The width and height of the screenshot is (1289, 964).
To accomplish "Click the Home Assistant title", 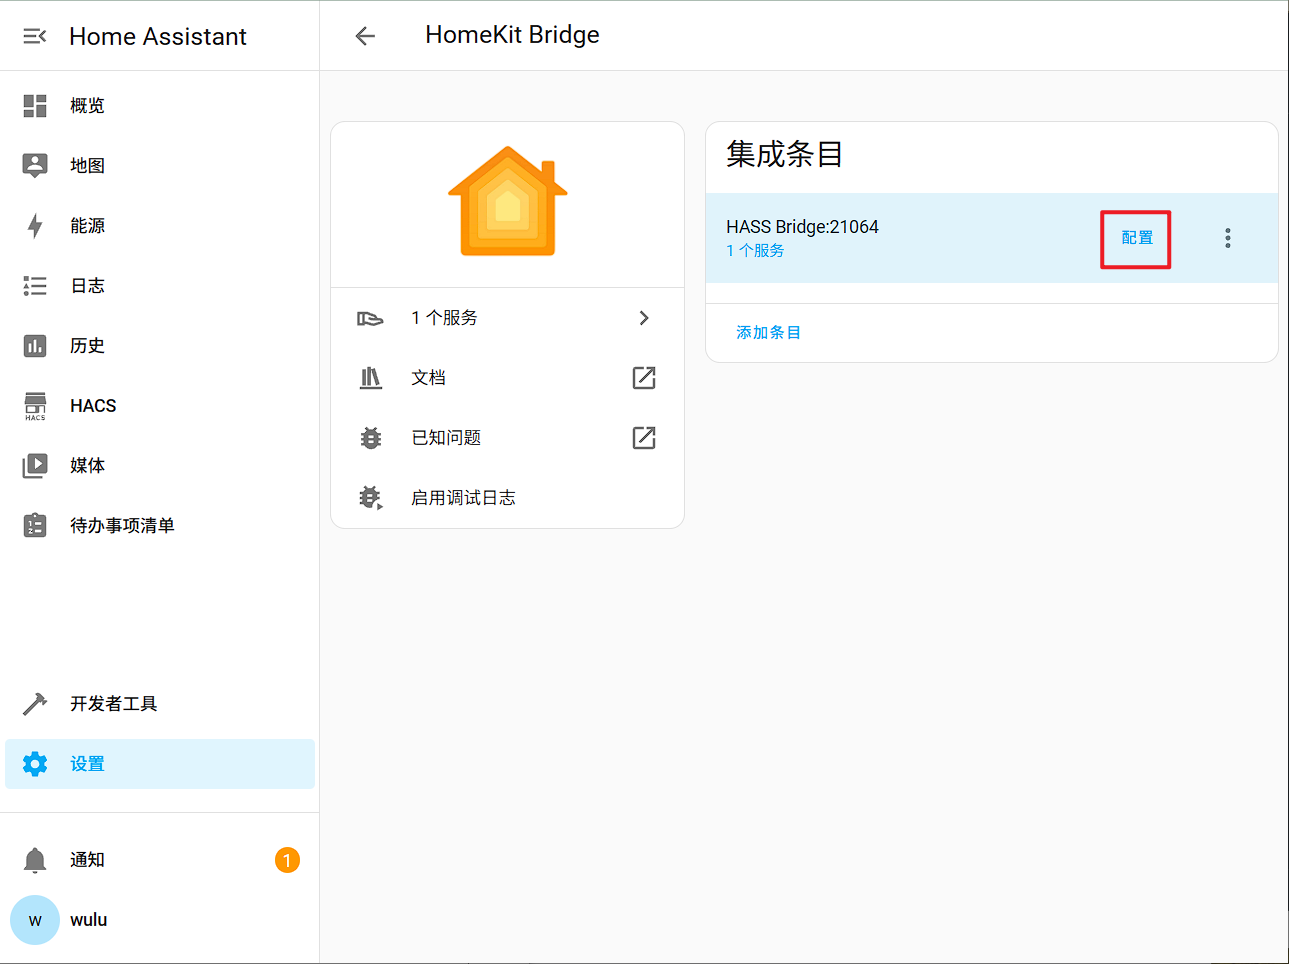I will point(158,36).
